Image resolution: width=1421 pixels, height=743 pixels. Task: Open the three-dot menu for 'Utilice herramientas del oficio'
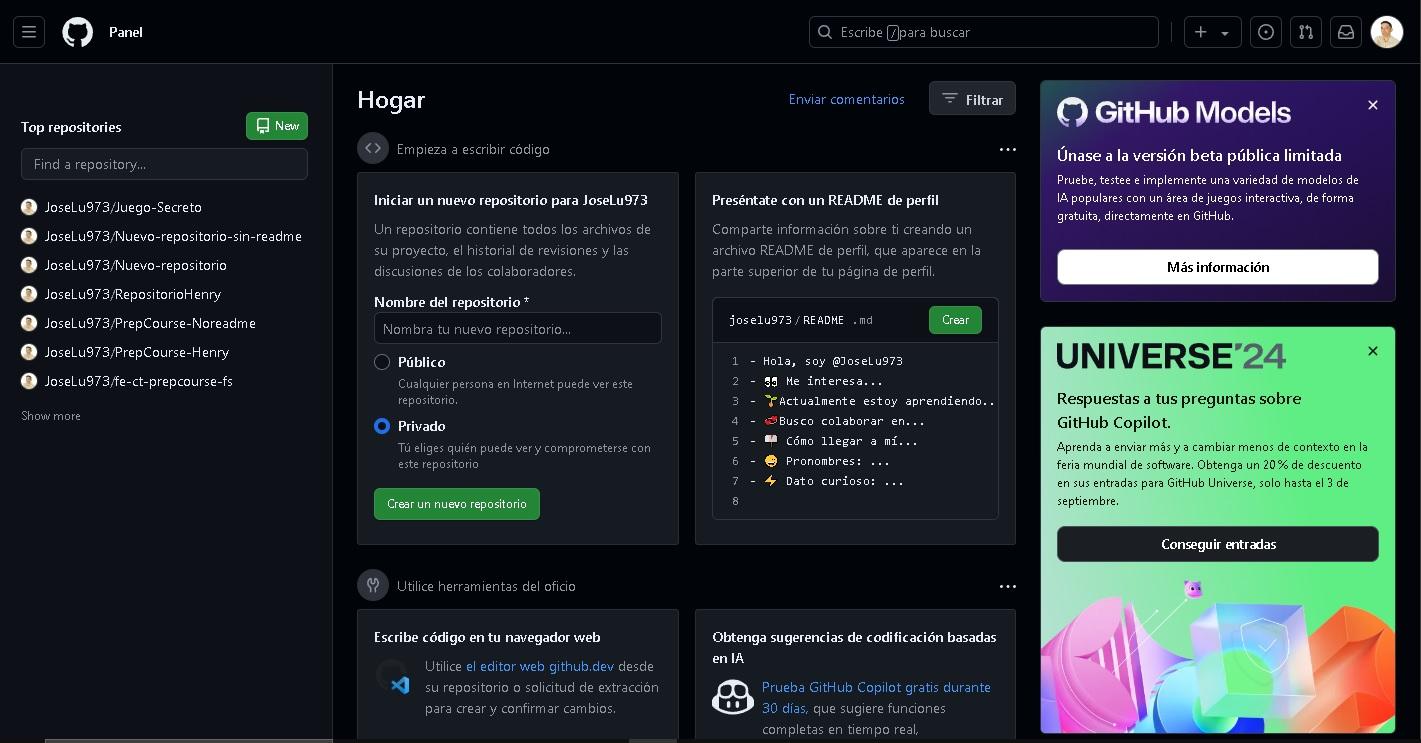click(1007, 586)
